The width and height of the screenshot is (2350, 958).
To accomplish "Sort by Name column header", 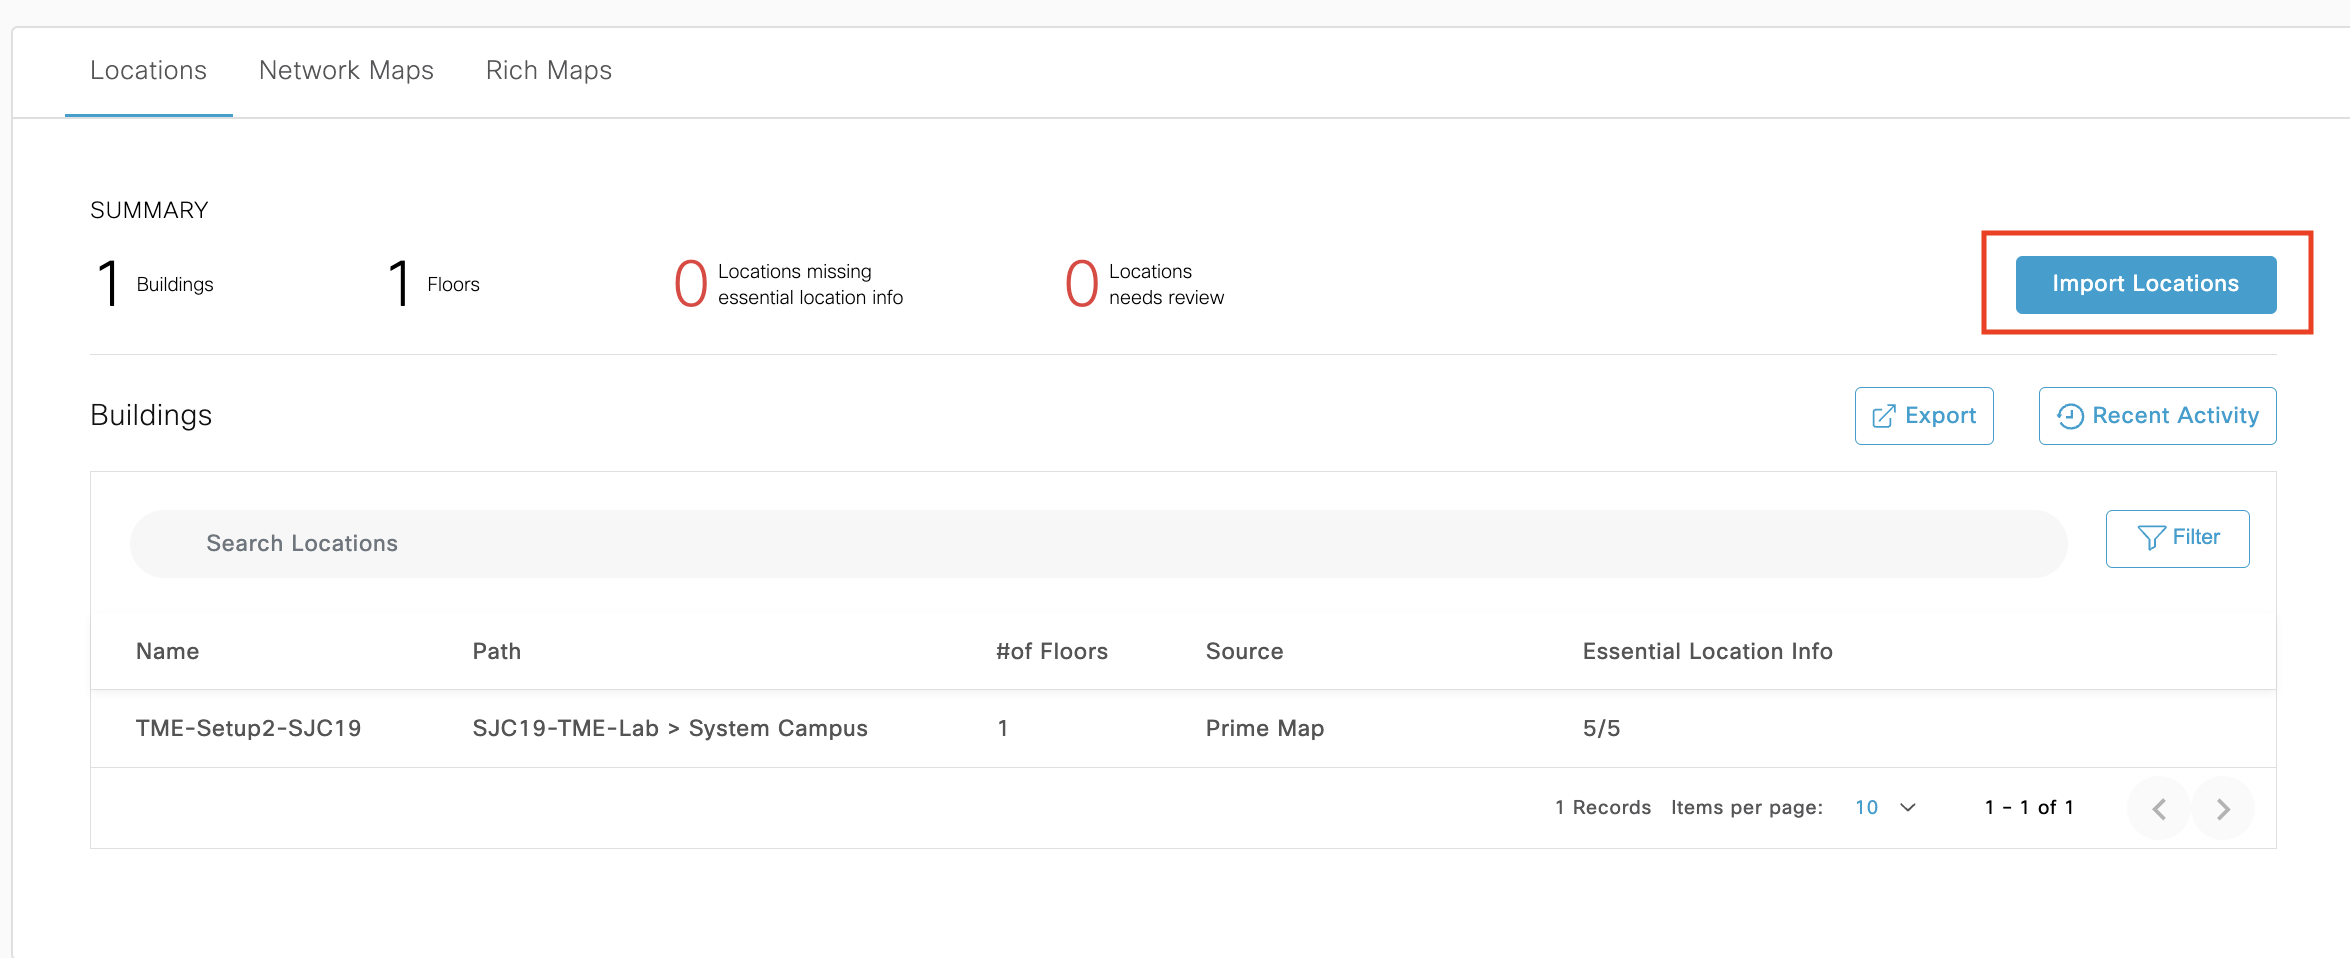I will pos(167,651).
